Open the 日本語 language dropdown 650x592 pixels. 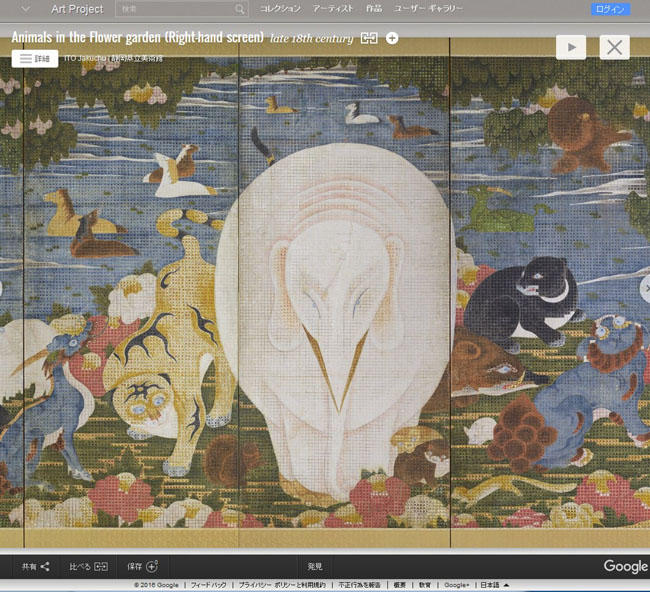[493, 585]
